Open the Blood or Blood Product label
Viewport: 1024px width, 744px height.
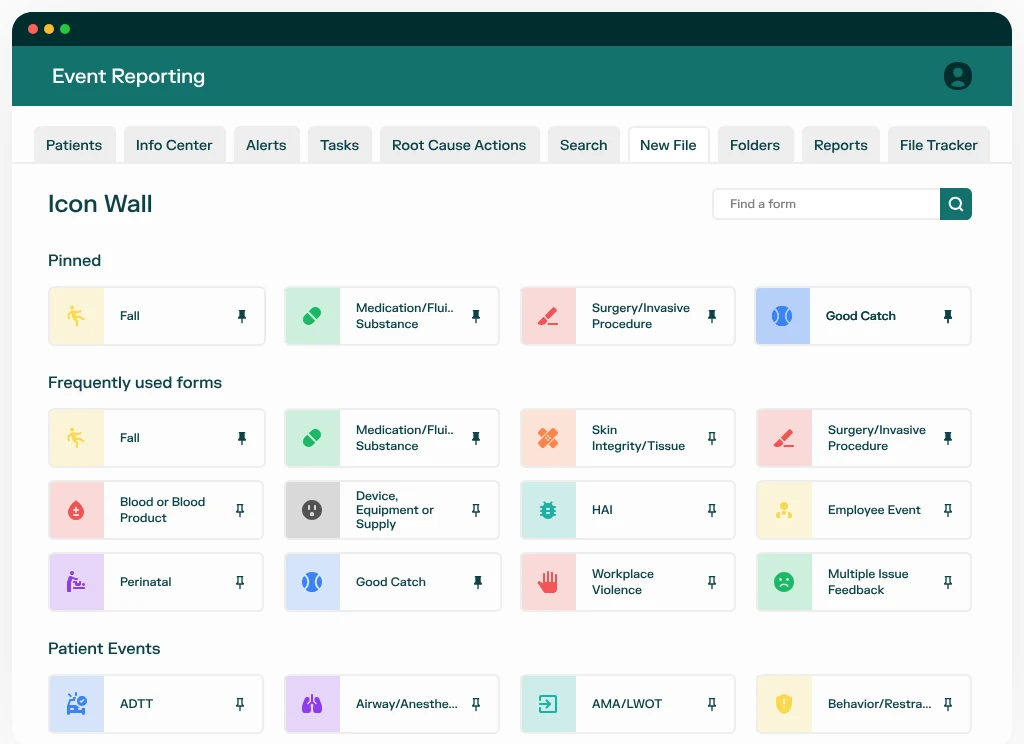coord(163,510)
